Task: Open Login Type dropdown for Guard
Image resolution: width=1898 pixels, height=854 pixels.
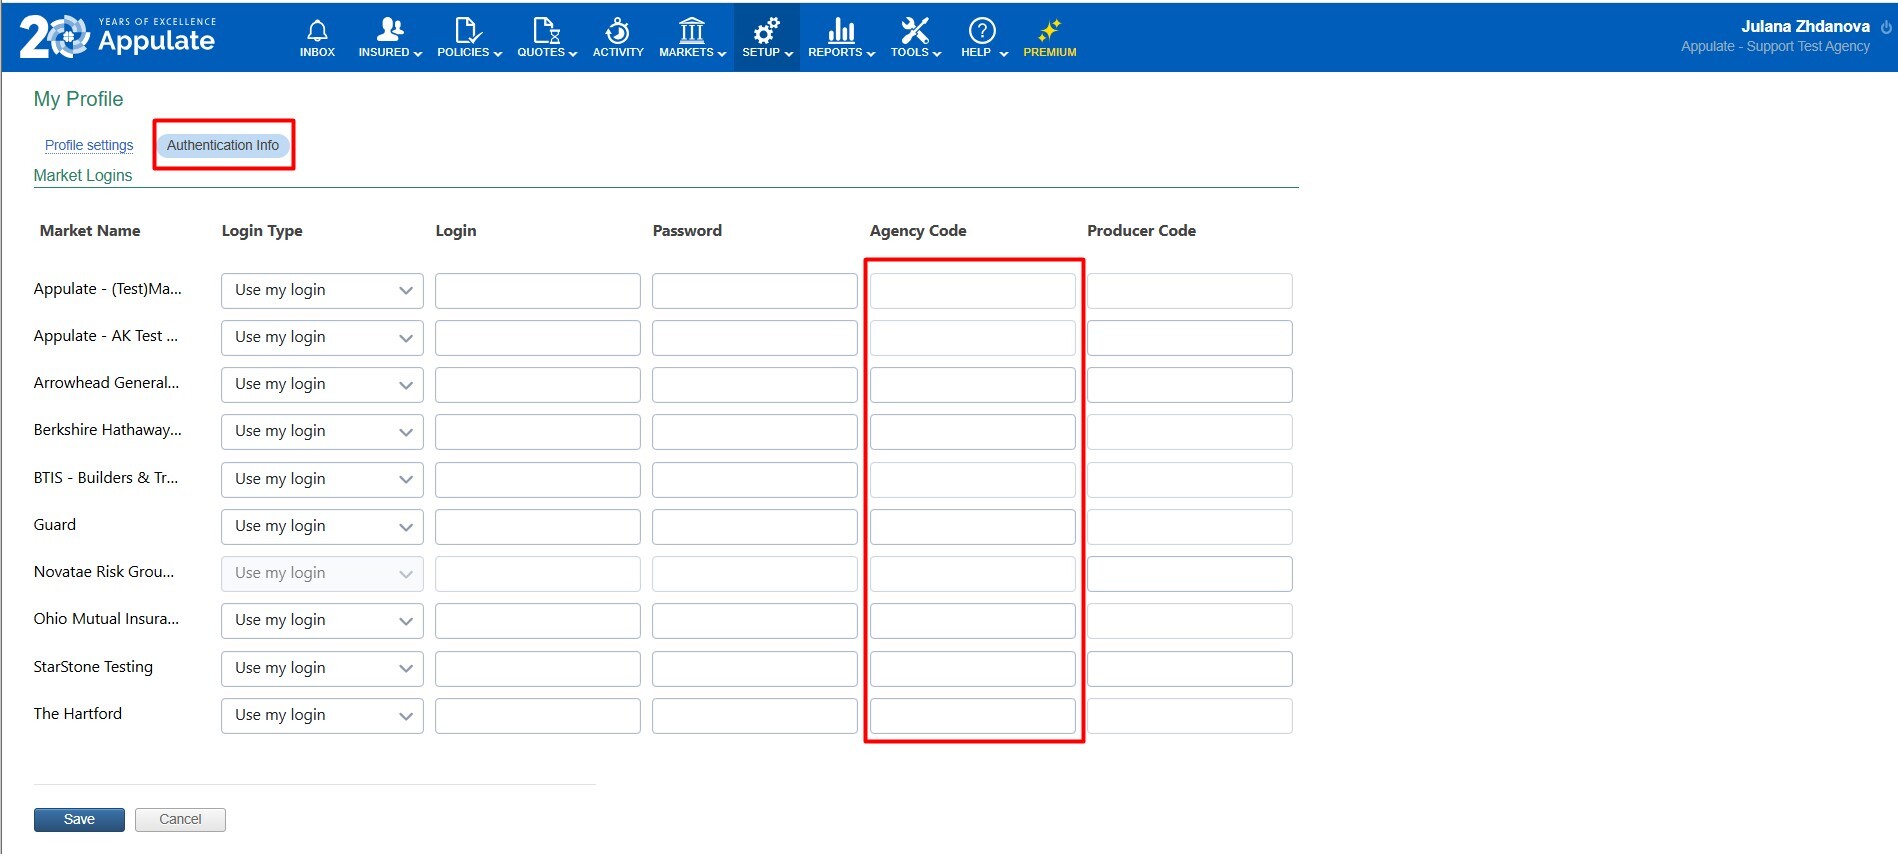Action: coord(322,526)
